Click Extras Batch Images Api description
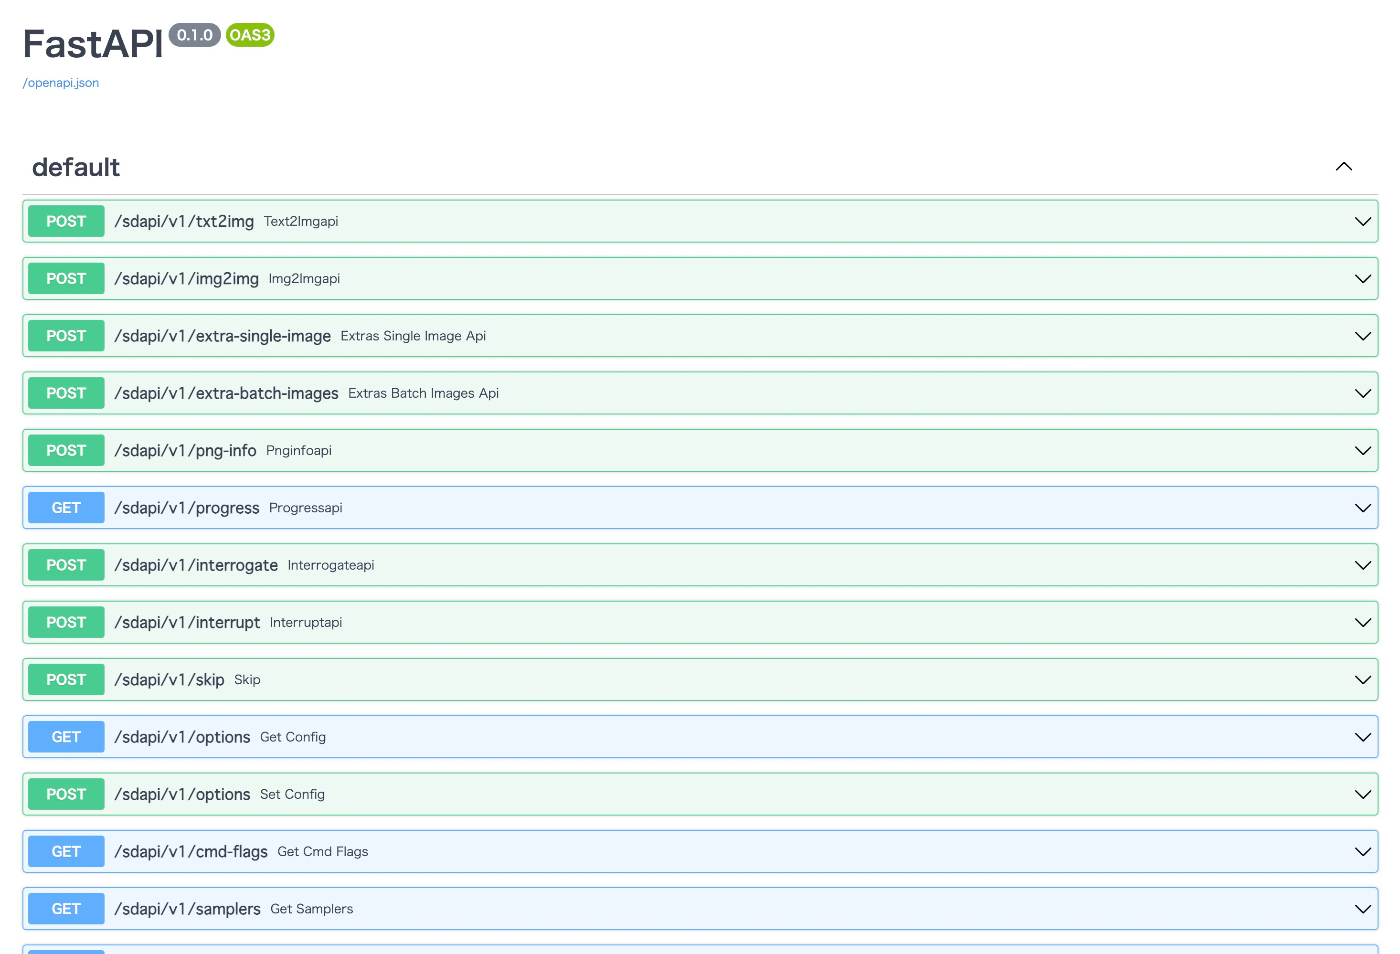This screenshot has width=1400, height=954. (424, 393)
